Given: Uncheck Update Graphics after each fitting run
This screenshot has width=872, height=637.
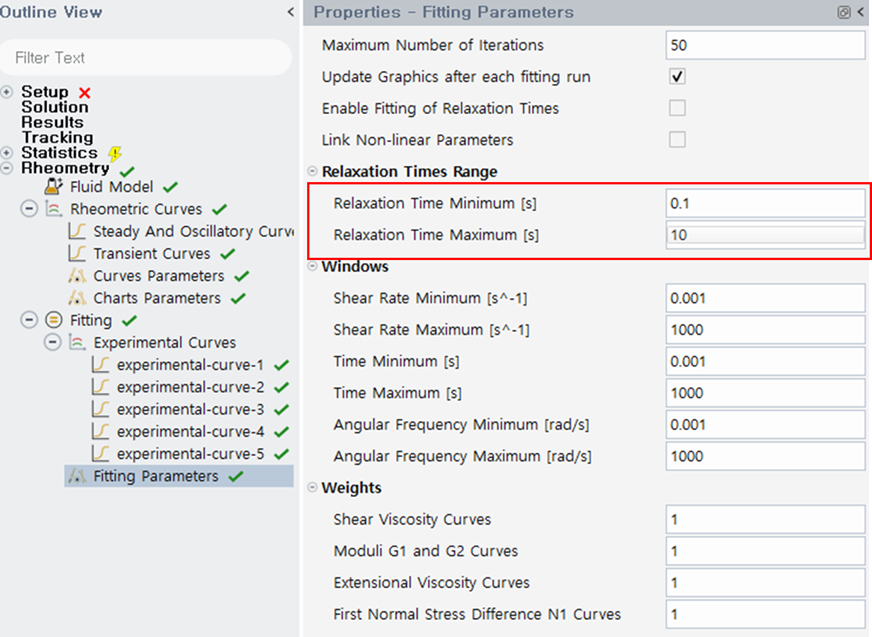Looking at the screenshot, I should (677, 76).
